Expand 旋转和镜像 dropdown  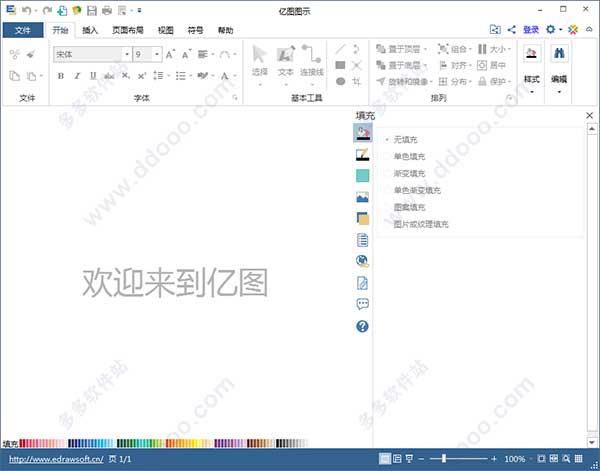[x=431, y=81]
